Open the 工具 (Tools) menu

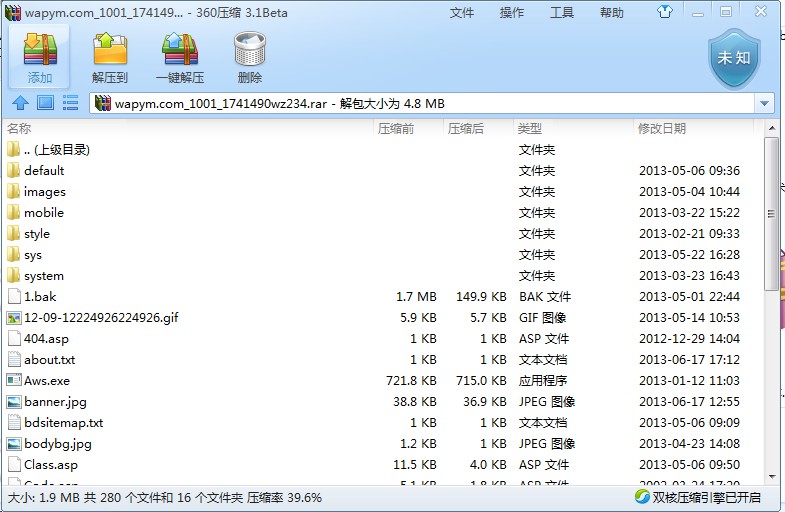click(562, 13)
